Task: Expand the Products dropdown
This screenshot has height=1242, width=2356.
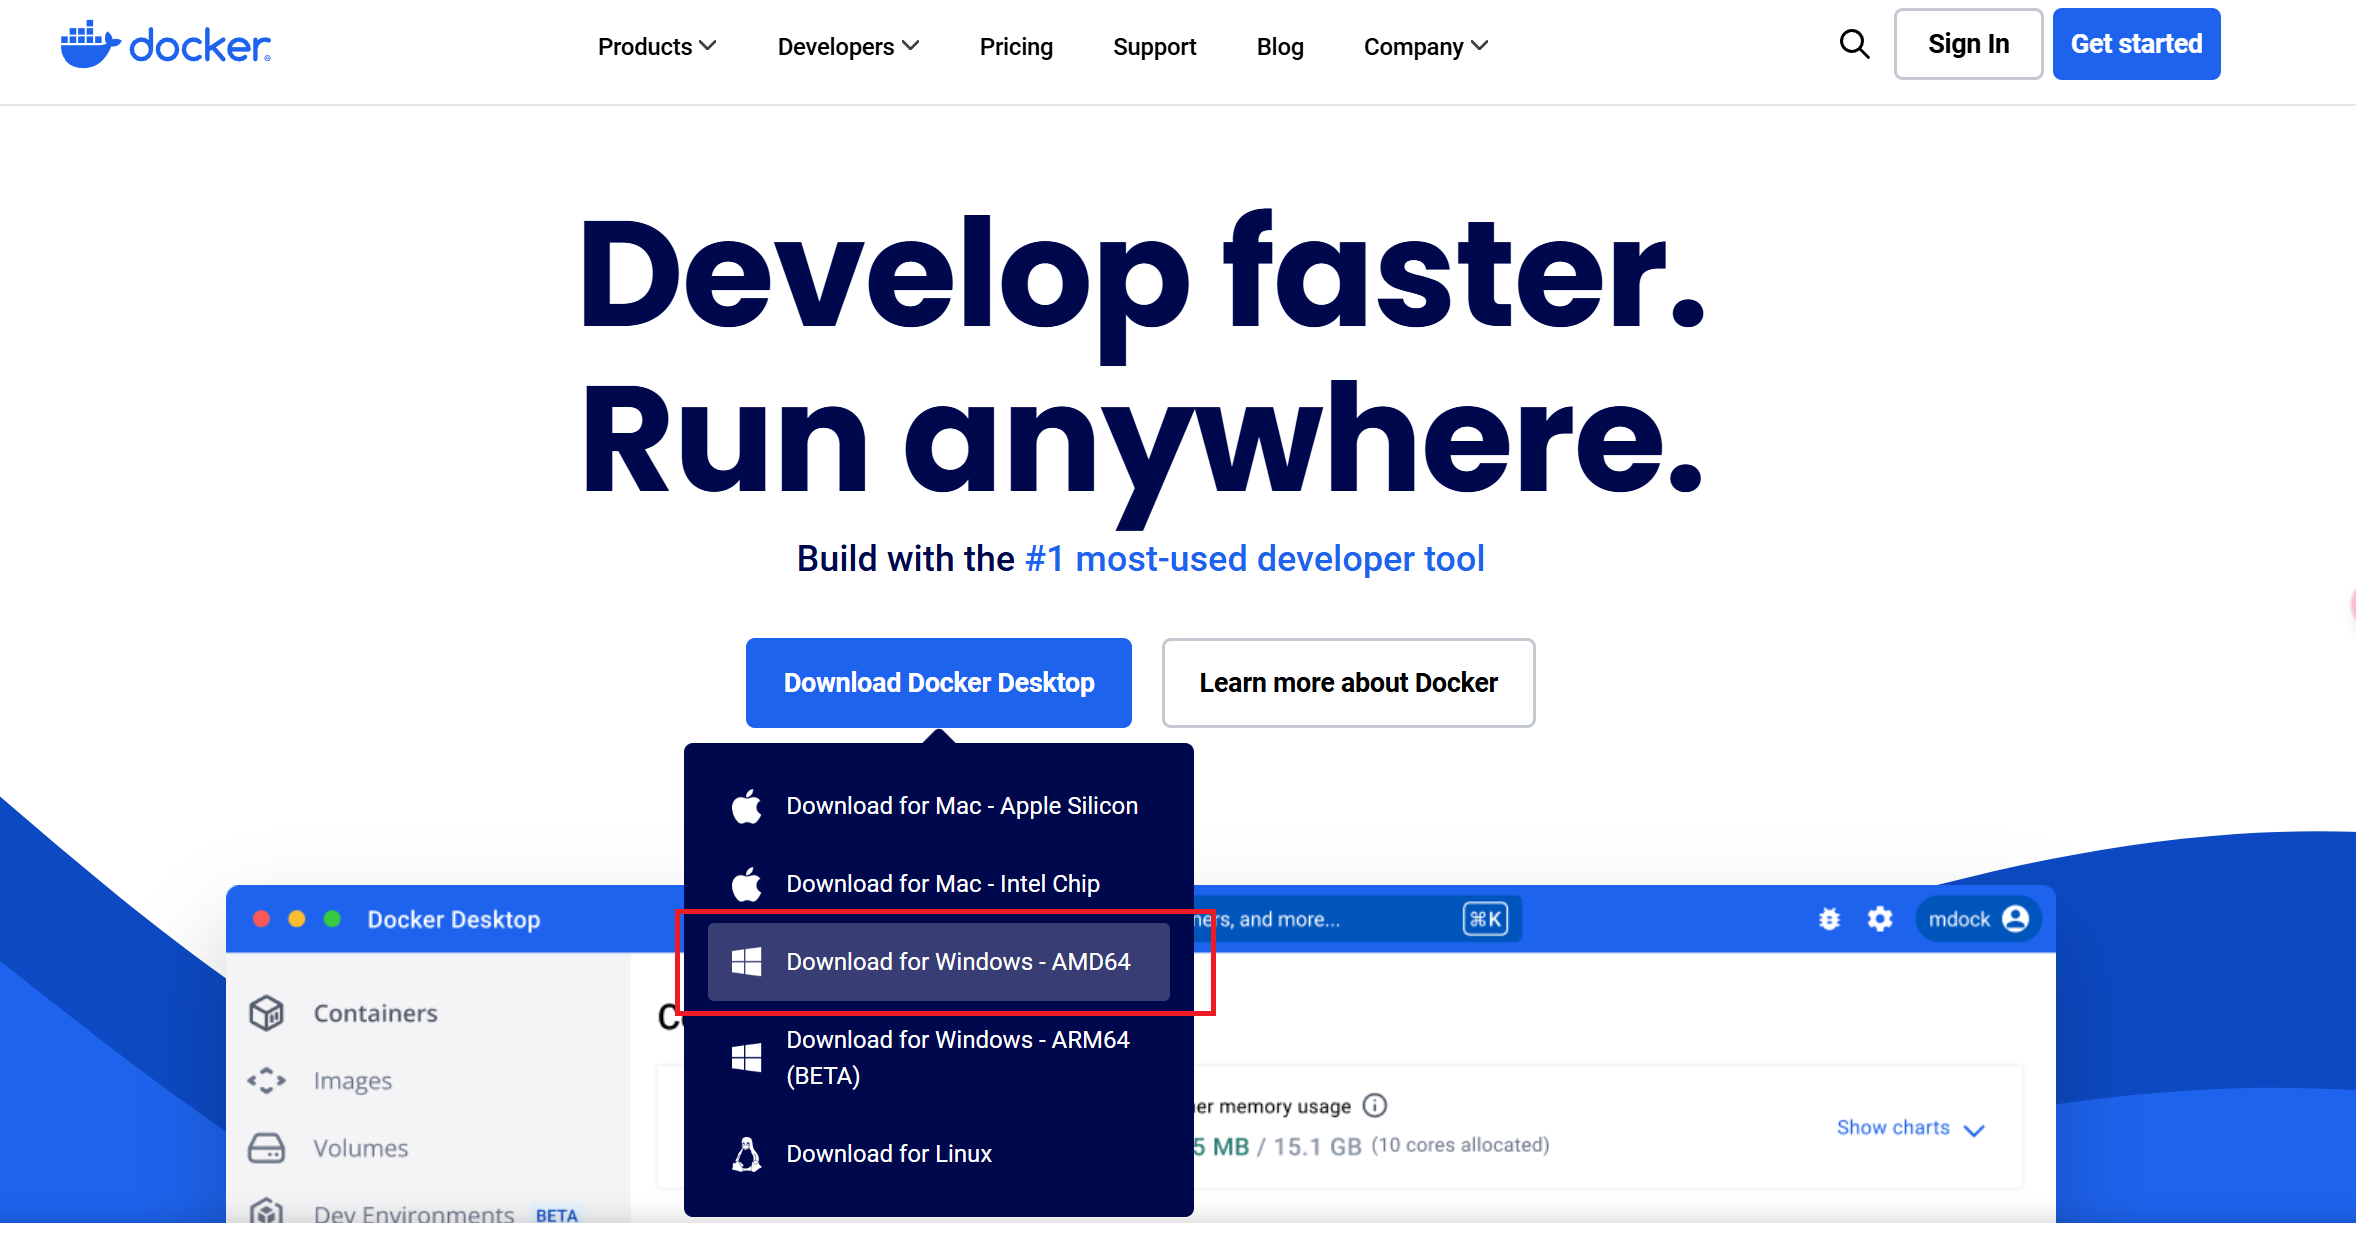Action: [x=657, y=47]
